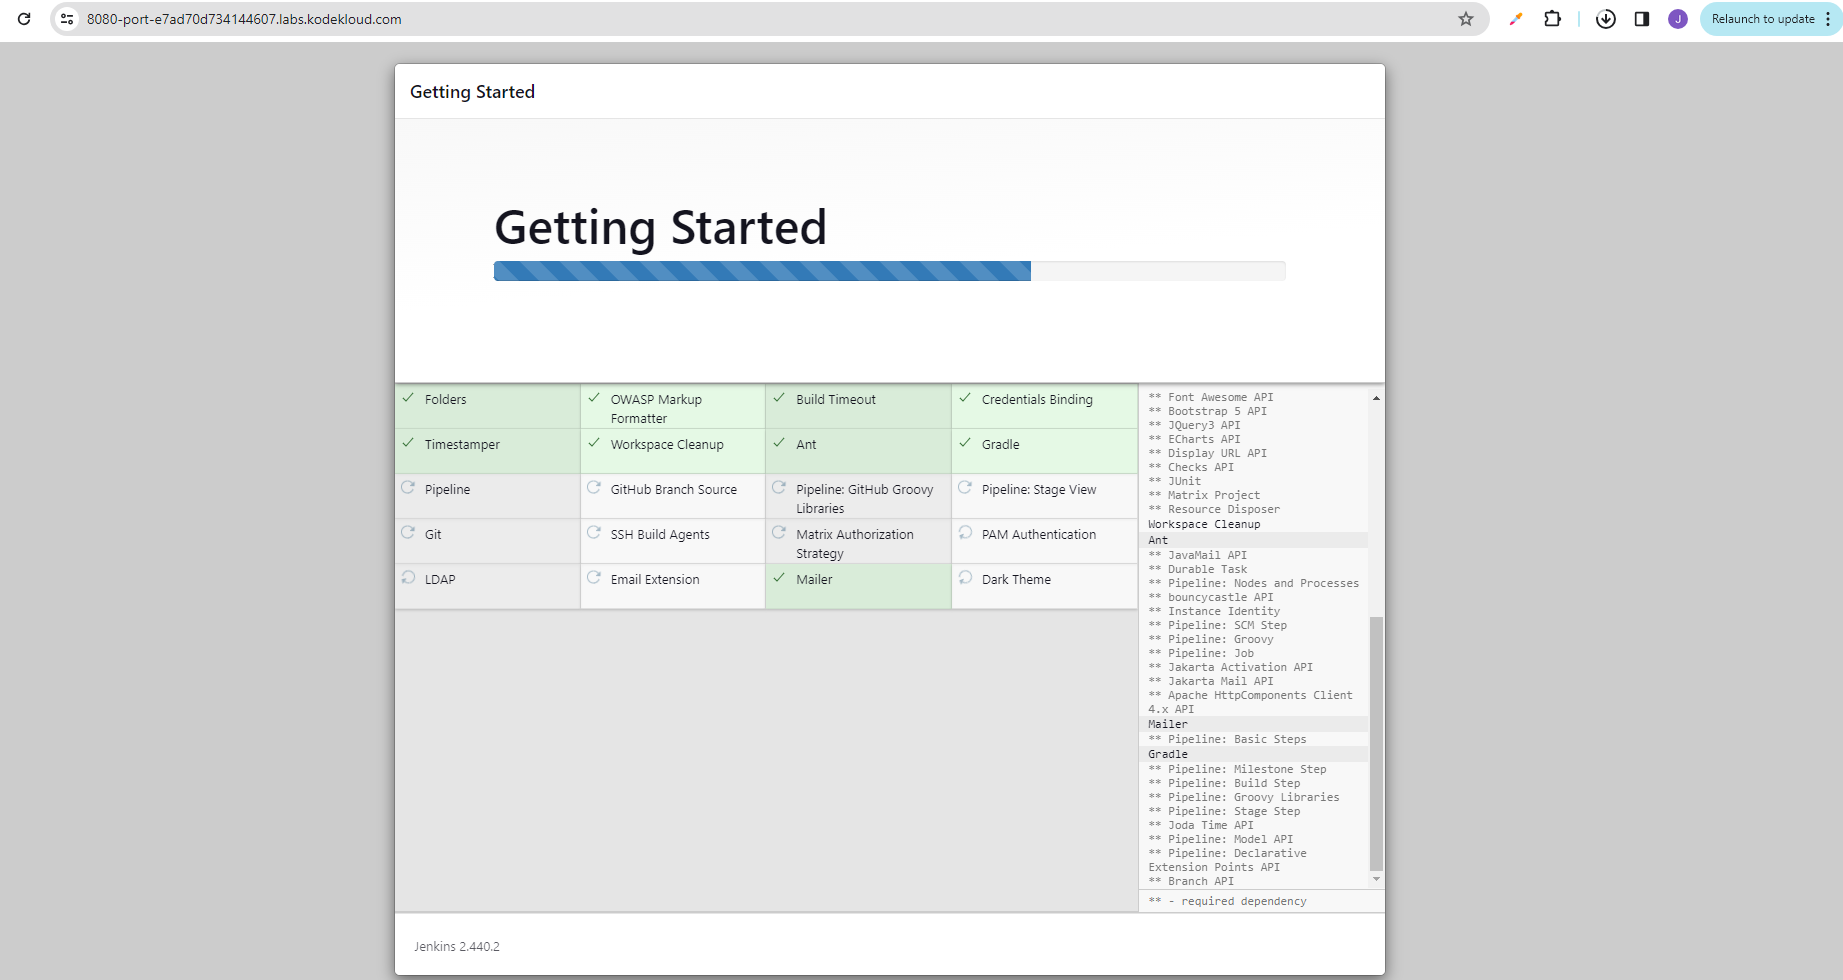This screenshot has height=980, width=1843.
Task: Open the site information icon in the address bar
Action: point(67,19)
